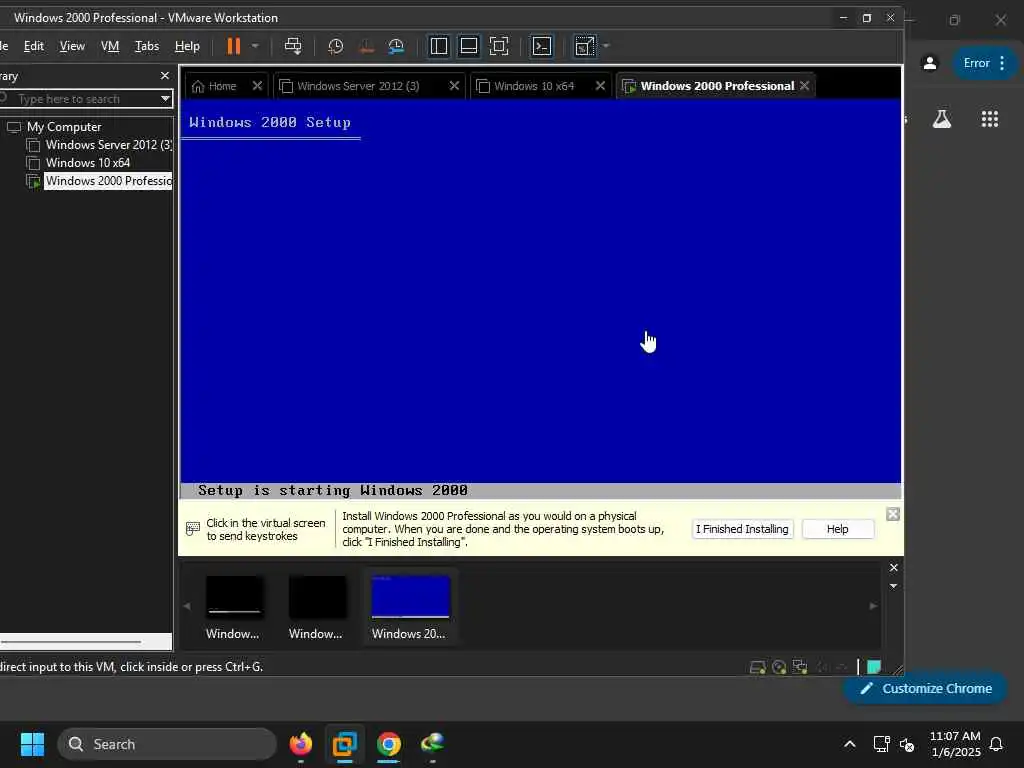This screenshot has height=768, width=1024.
Task: Open the Chrome profile avatar icon
Action: pyautogui.click(x=929, y=63)
